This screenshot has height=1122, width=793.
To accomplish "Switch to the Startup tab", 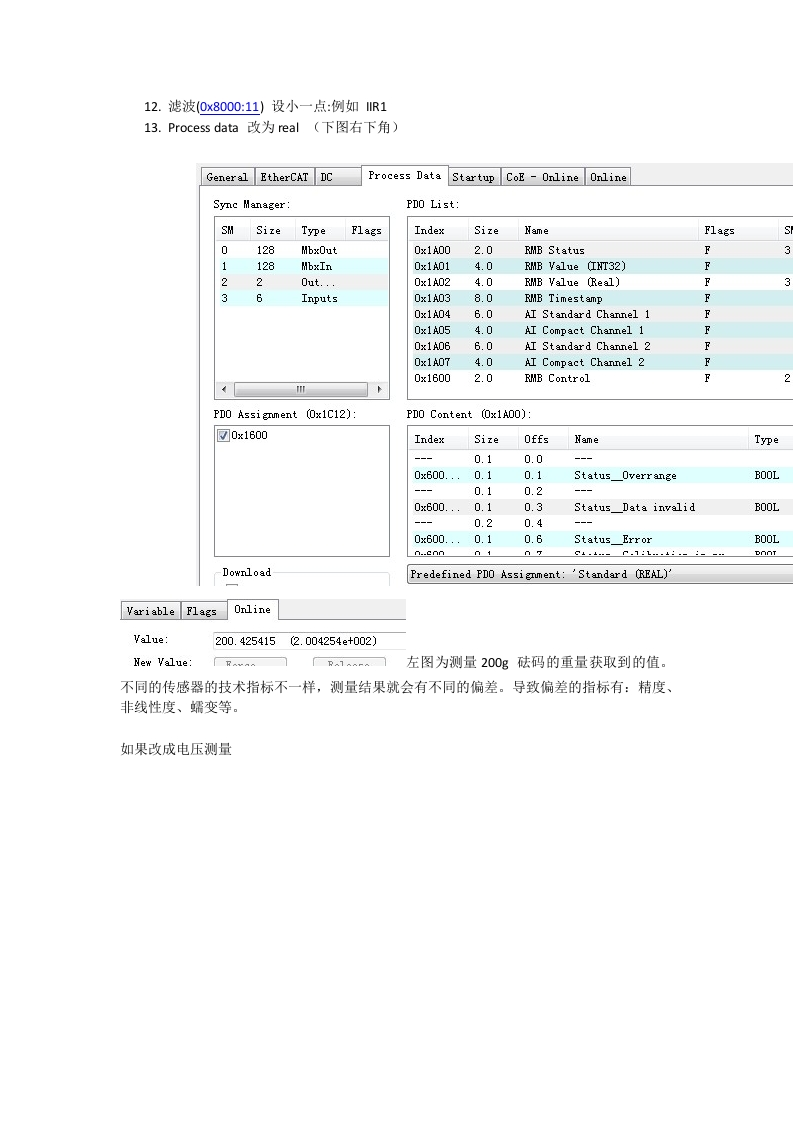I will (x=473, y=177).
